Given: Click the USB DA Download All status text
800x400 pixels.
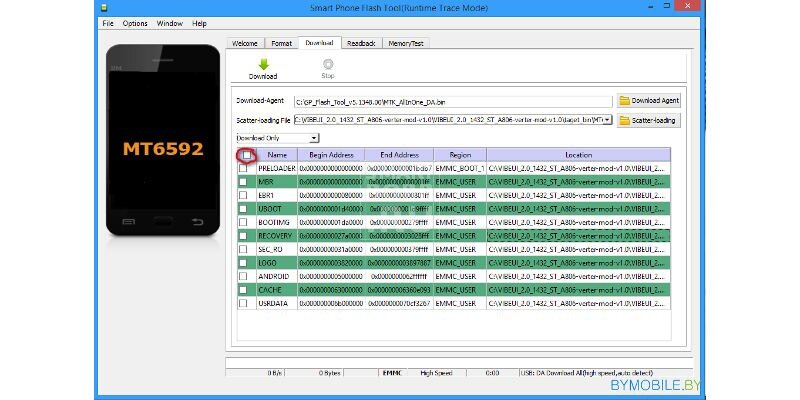Looking at the screenshot, I should coord(587,373).
